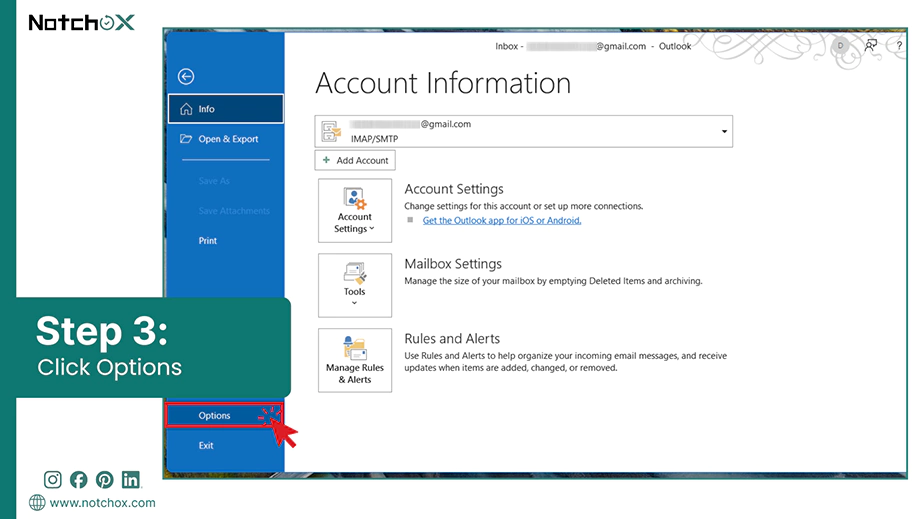Expand the Tools chevron

point(355,303)
